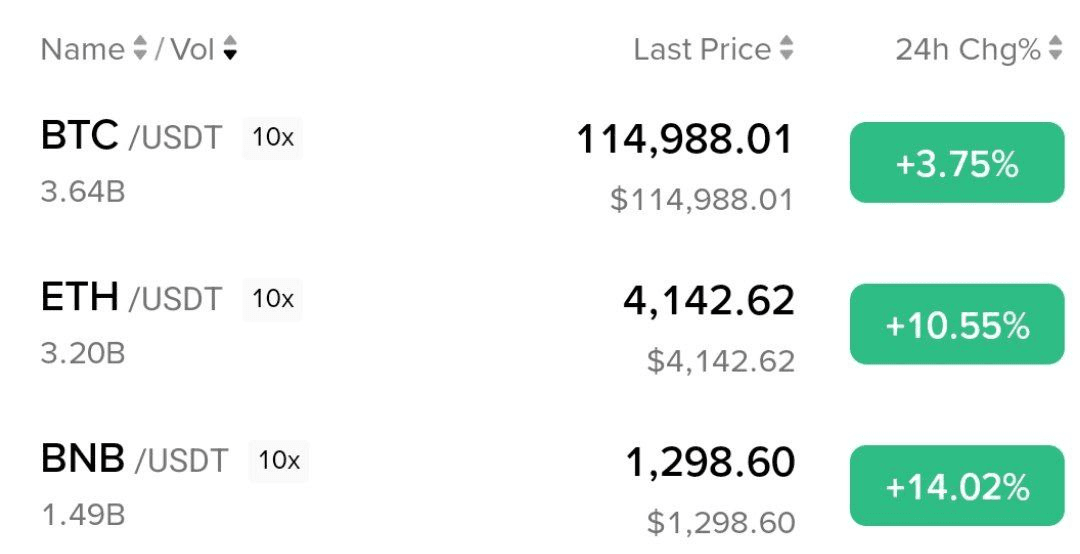
Task: Sort by Vol column arrows
Action: pos(230,49)
